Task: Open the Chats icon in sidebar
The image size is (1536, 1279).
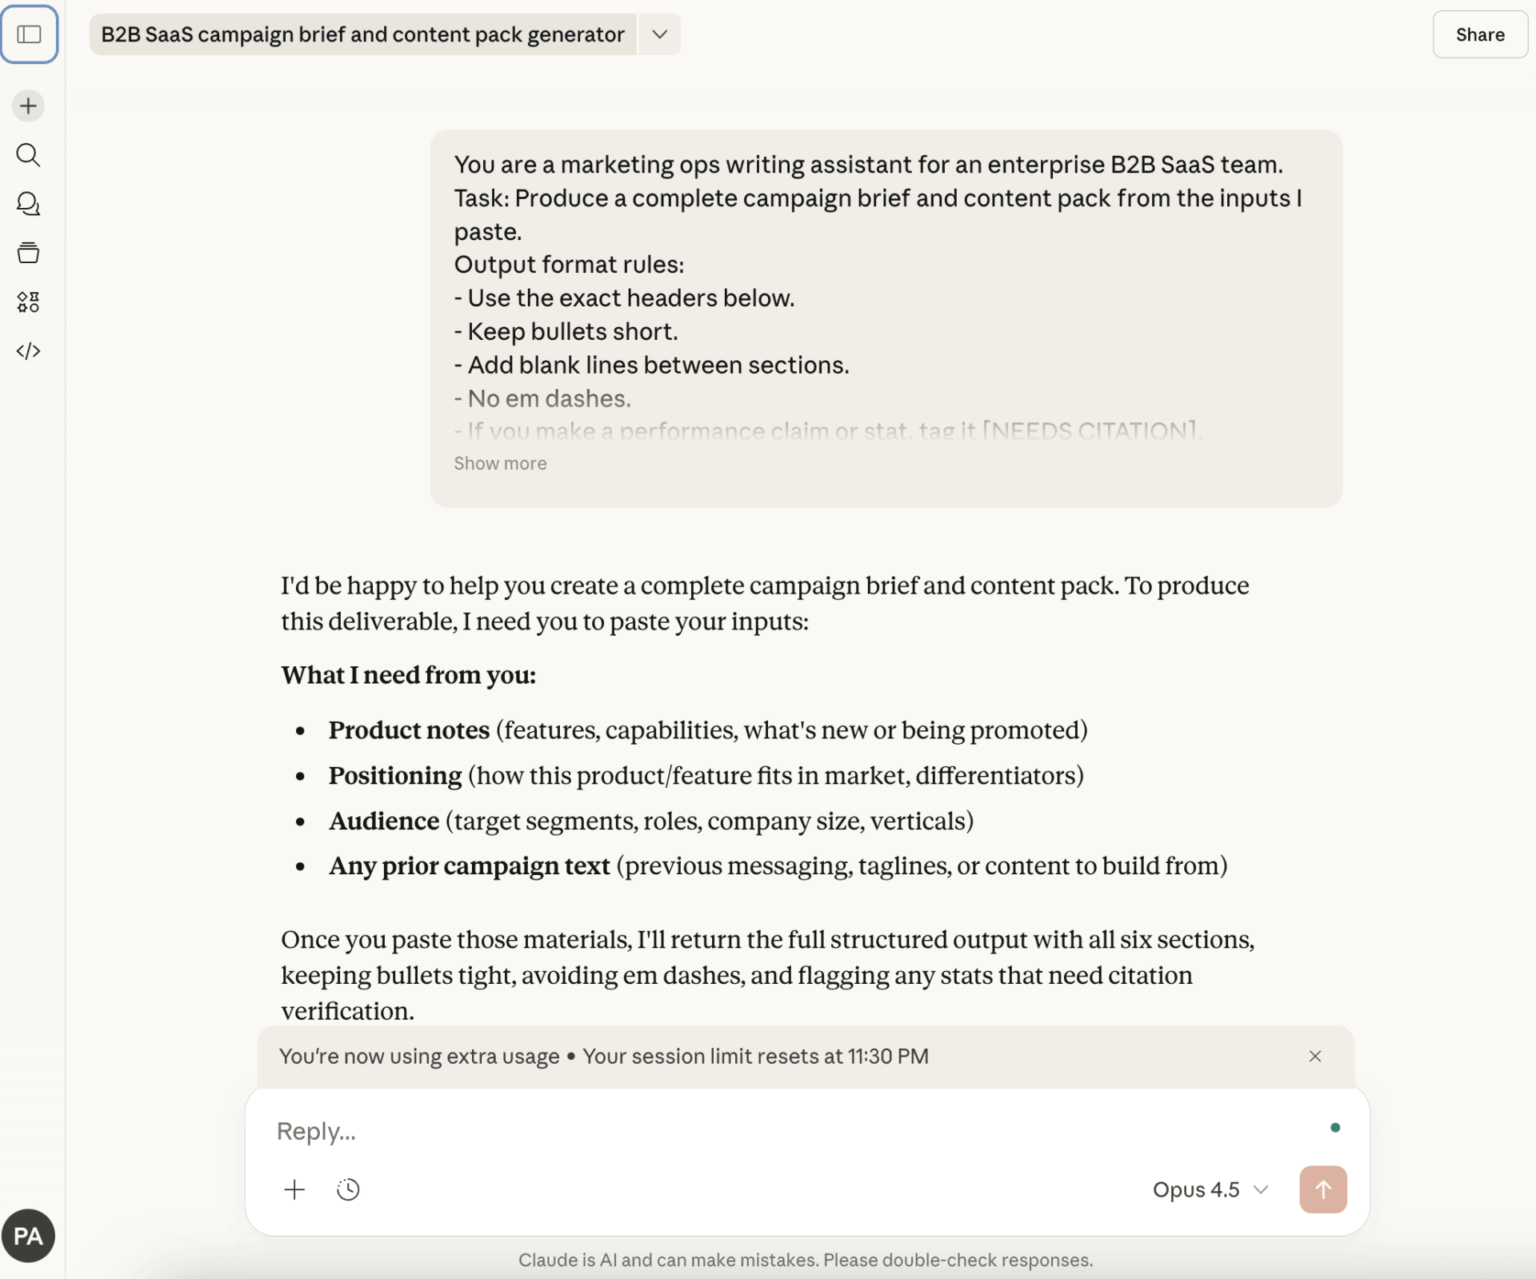Action: (29, 204)
